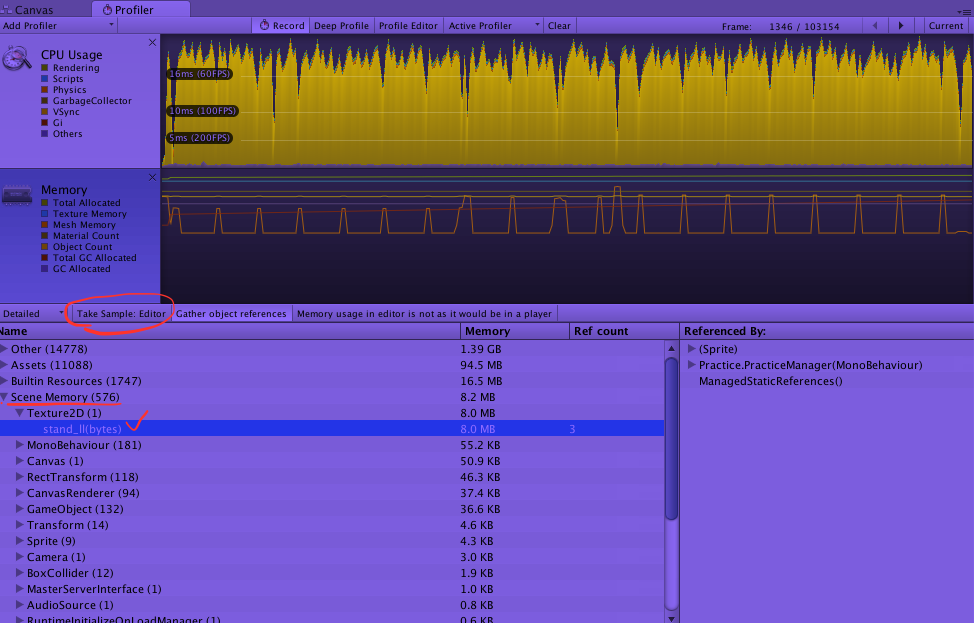The height and width of the screenshot is (623, 976).
Task: Toggle Rendering color in CPU Usage legend
Action: pos(45,67)
